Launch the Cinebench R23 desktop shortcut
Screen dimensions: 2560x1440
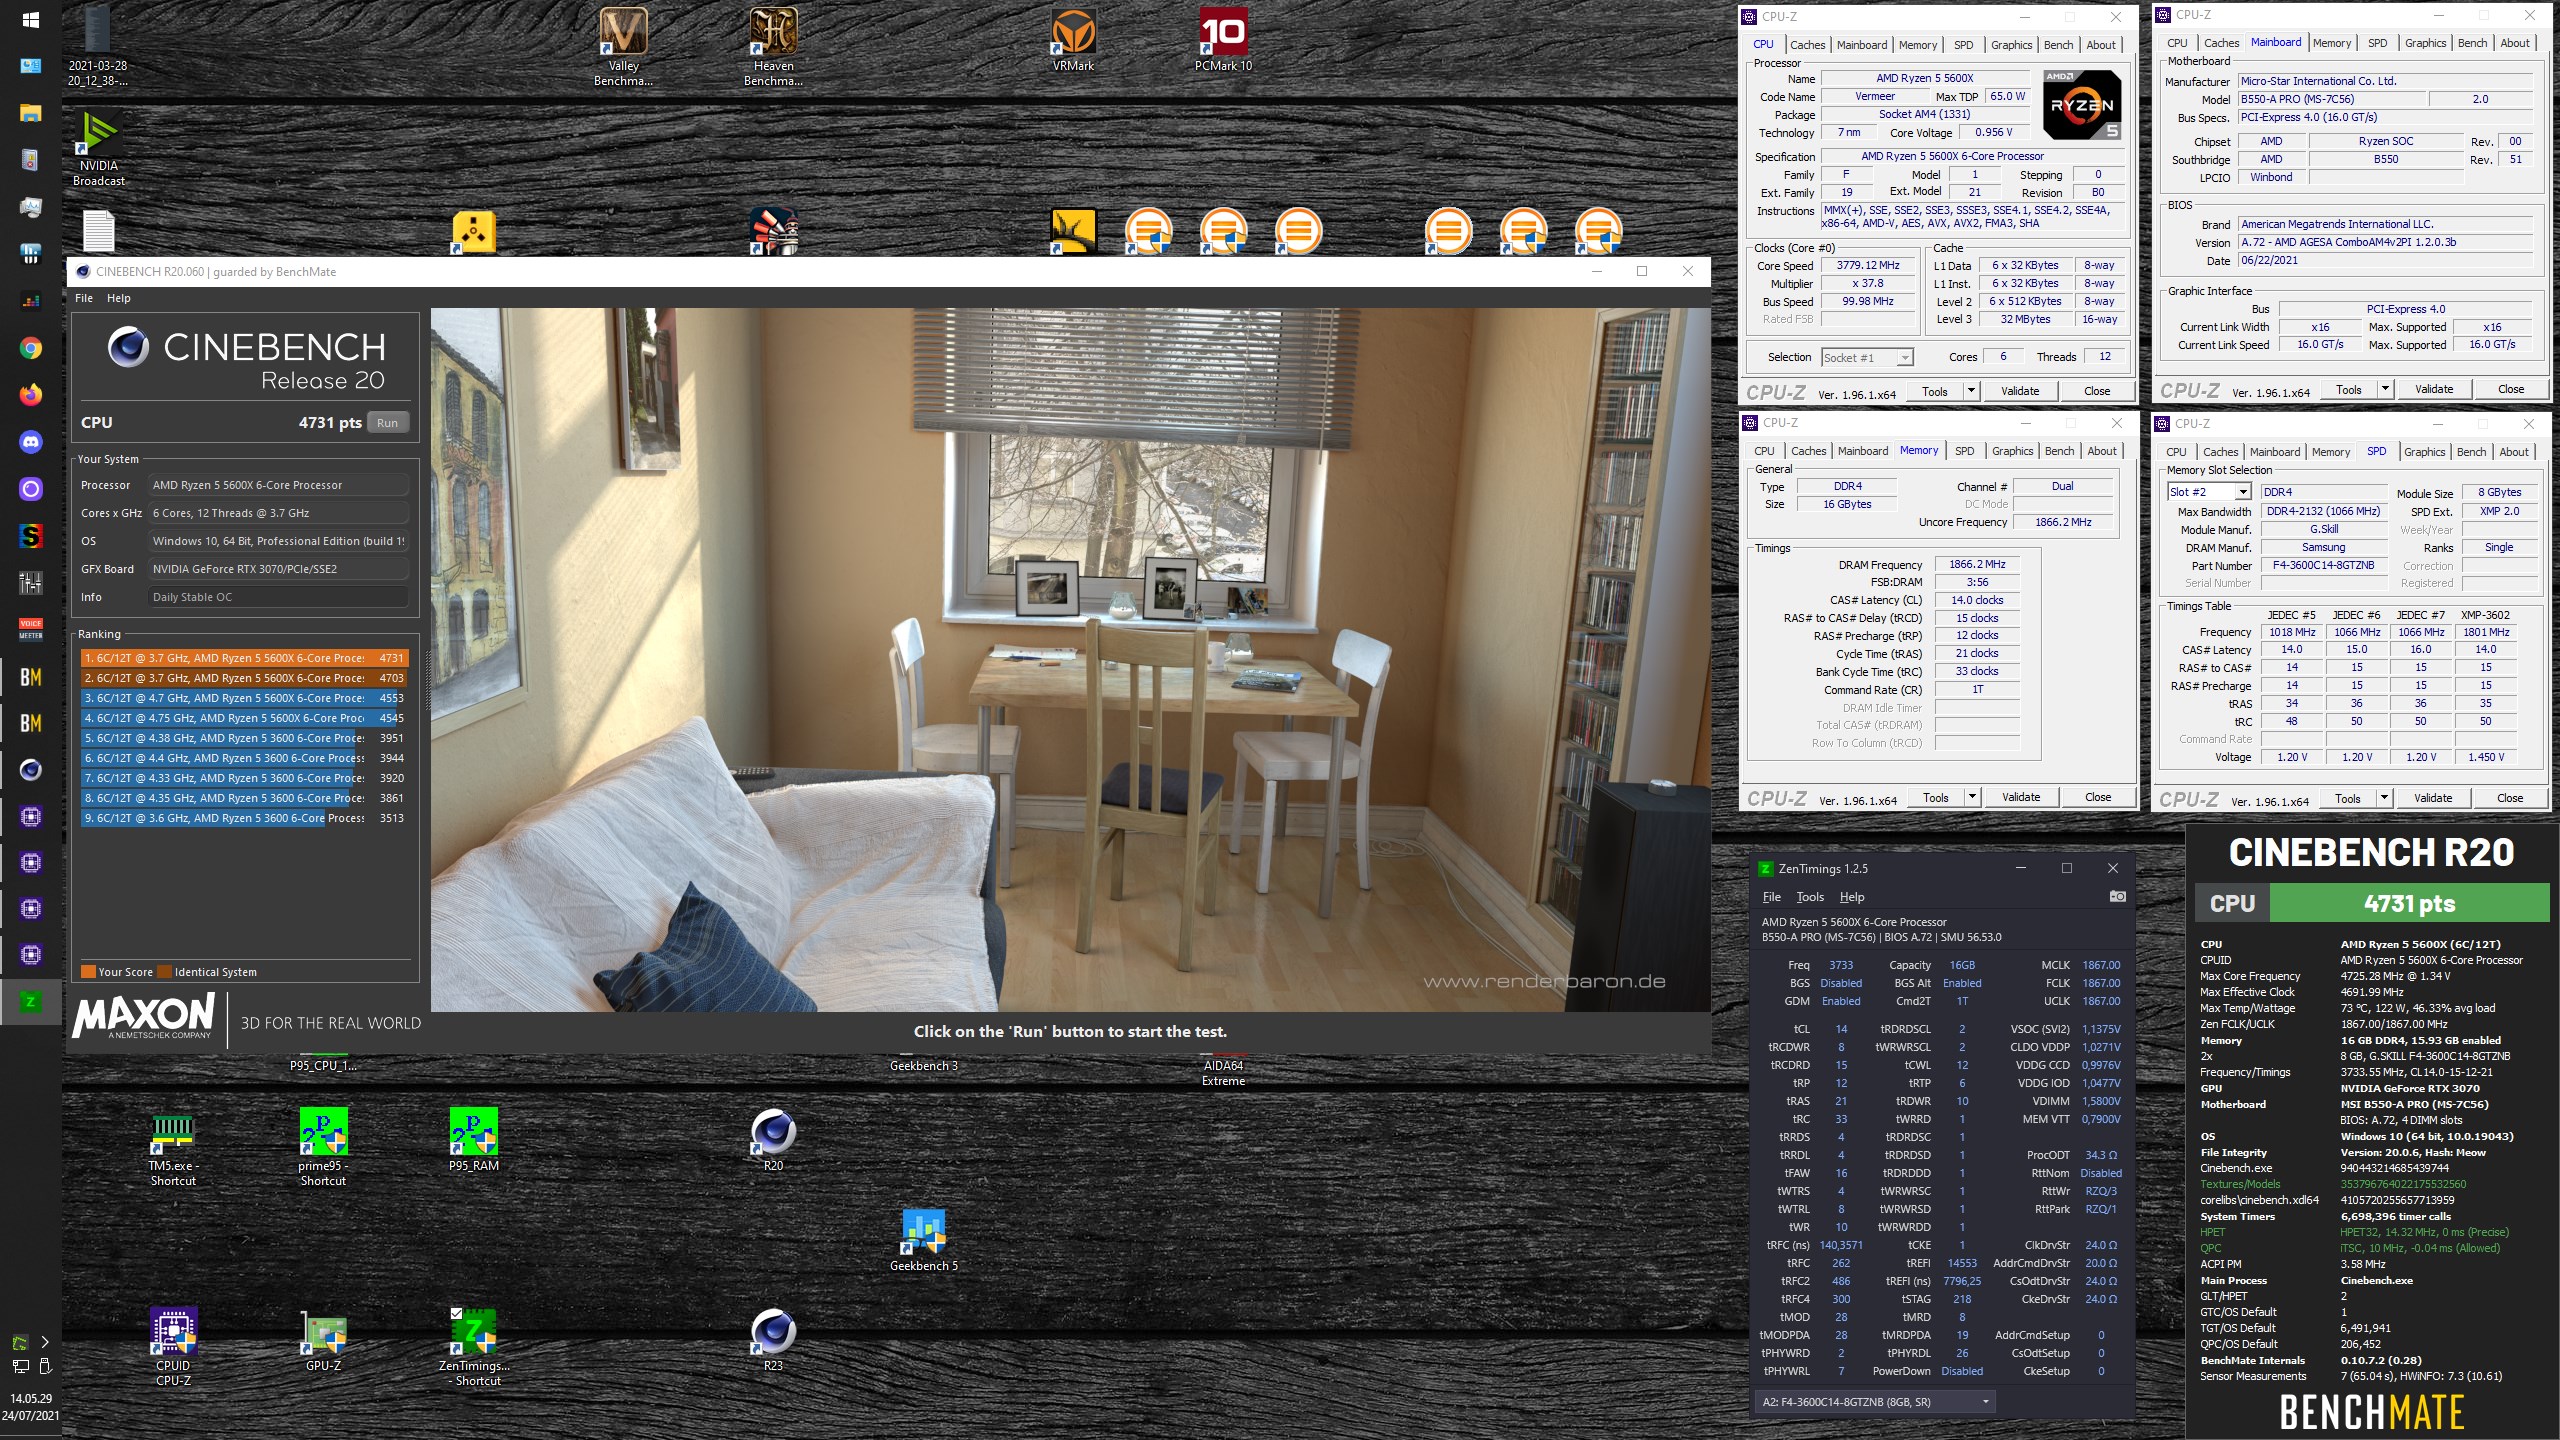coord(773,1340)
